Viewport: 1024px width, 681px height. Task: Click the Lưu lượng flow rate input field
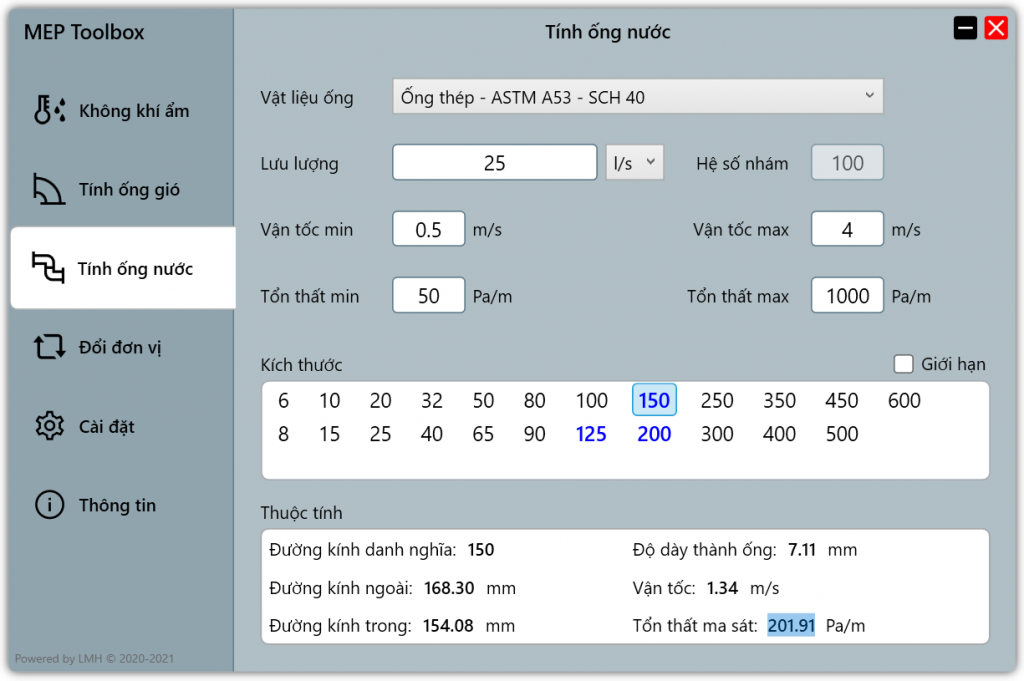pyautogui.click(x=494, y=162)
